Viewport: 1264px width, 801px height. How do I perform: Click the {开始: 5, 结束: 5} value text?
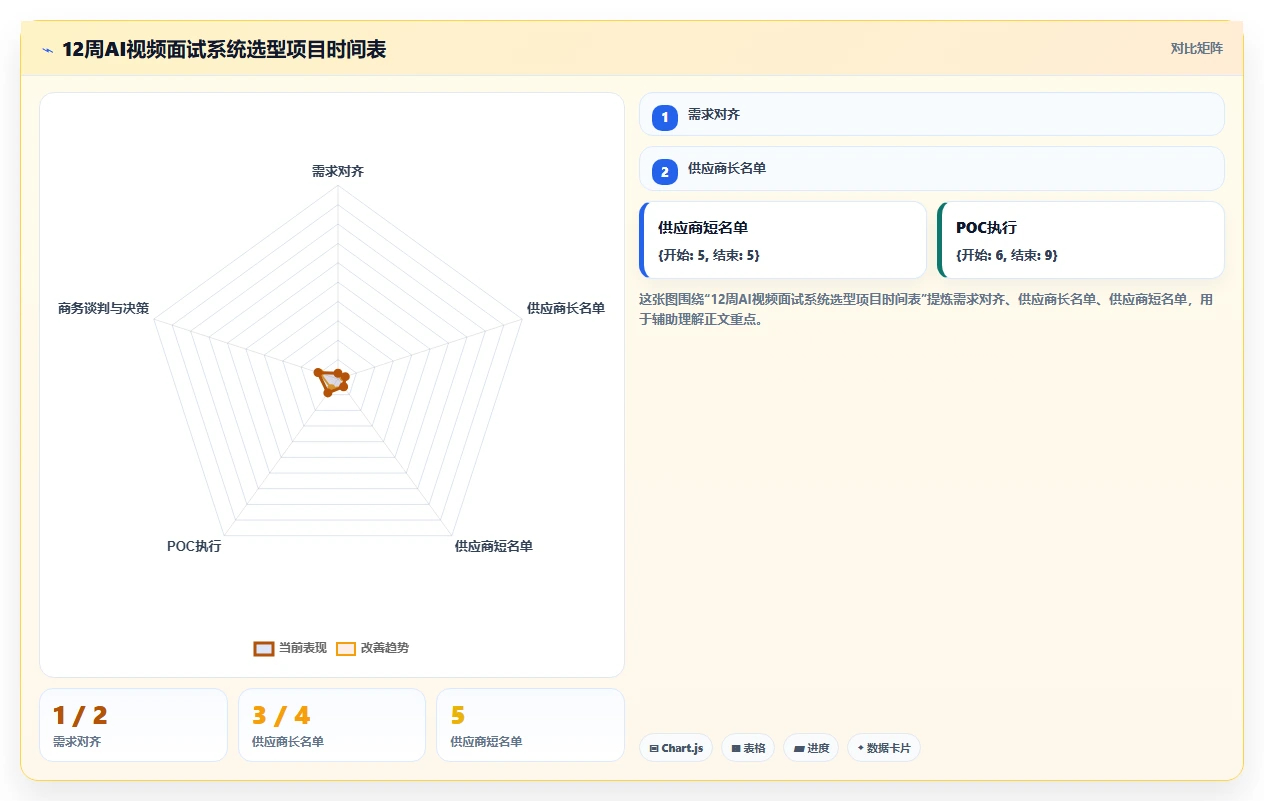click(709, 255)
